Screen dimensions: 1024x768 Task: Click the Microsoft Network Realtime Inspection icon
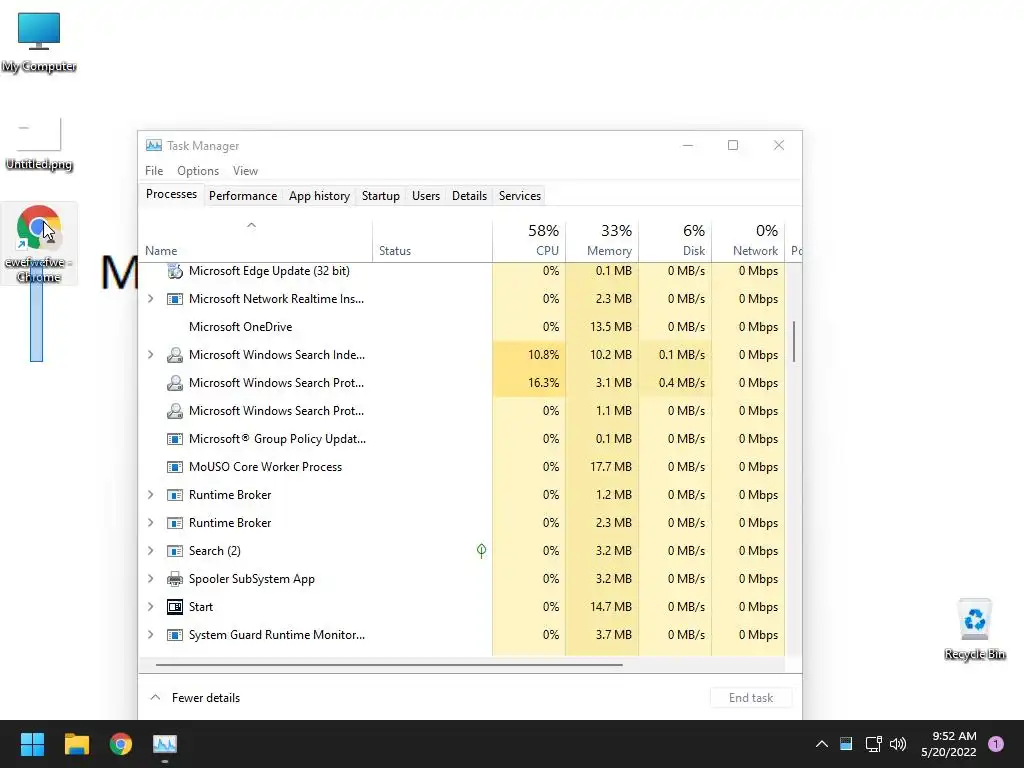point(174,299)
